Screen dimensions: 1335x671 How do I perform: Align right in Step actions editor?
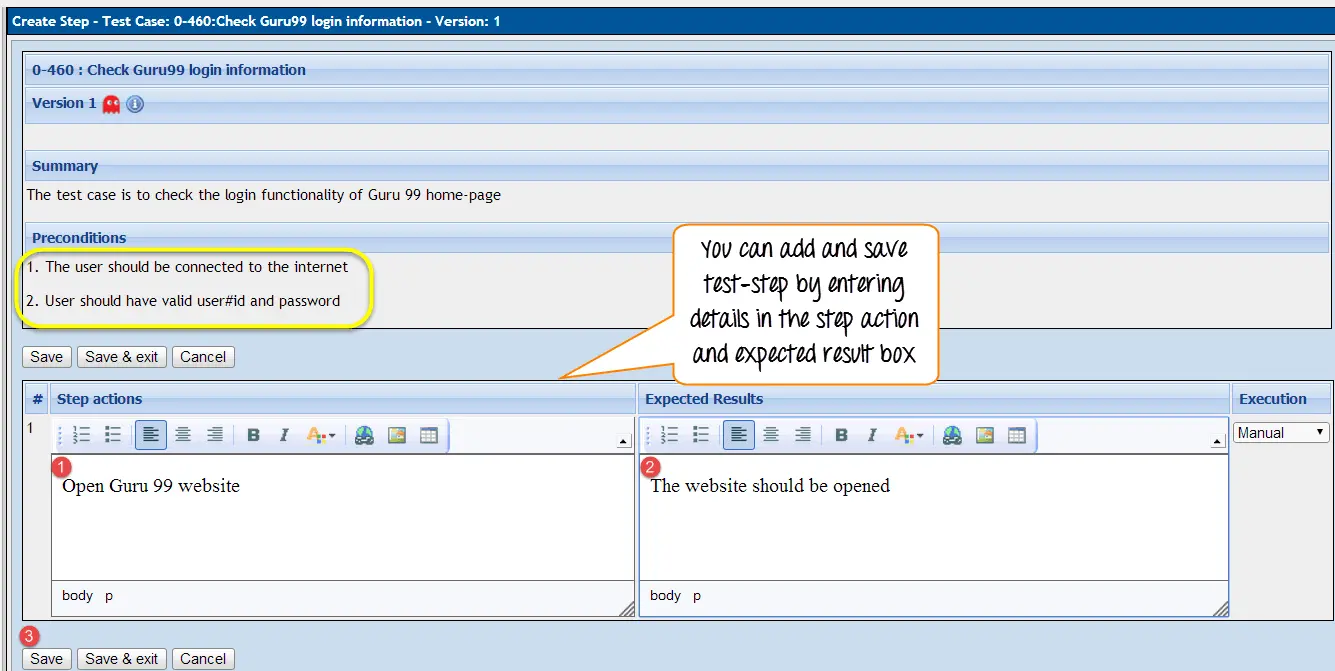215,435
